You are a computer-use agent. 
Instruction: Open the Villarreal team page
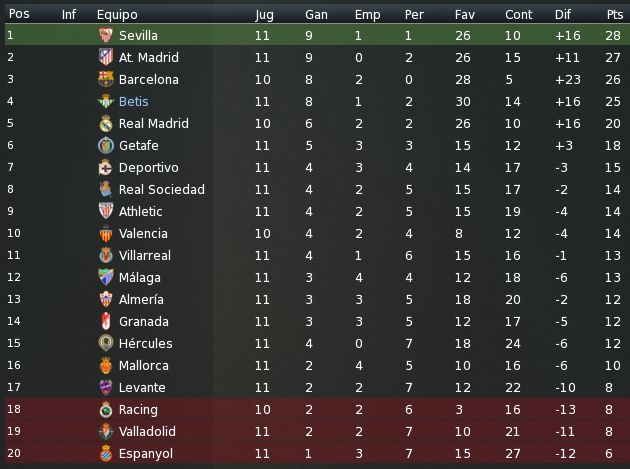[145, 255]
